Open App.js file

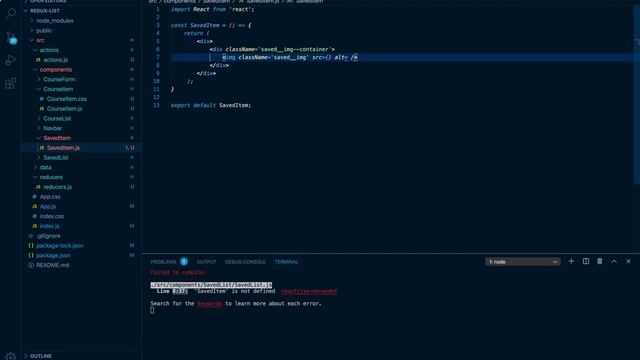click(48, 207)
